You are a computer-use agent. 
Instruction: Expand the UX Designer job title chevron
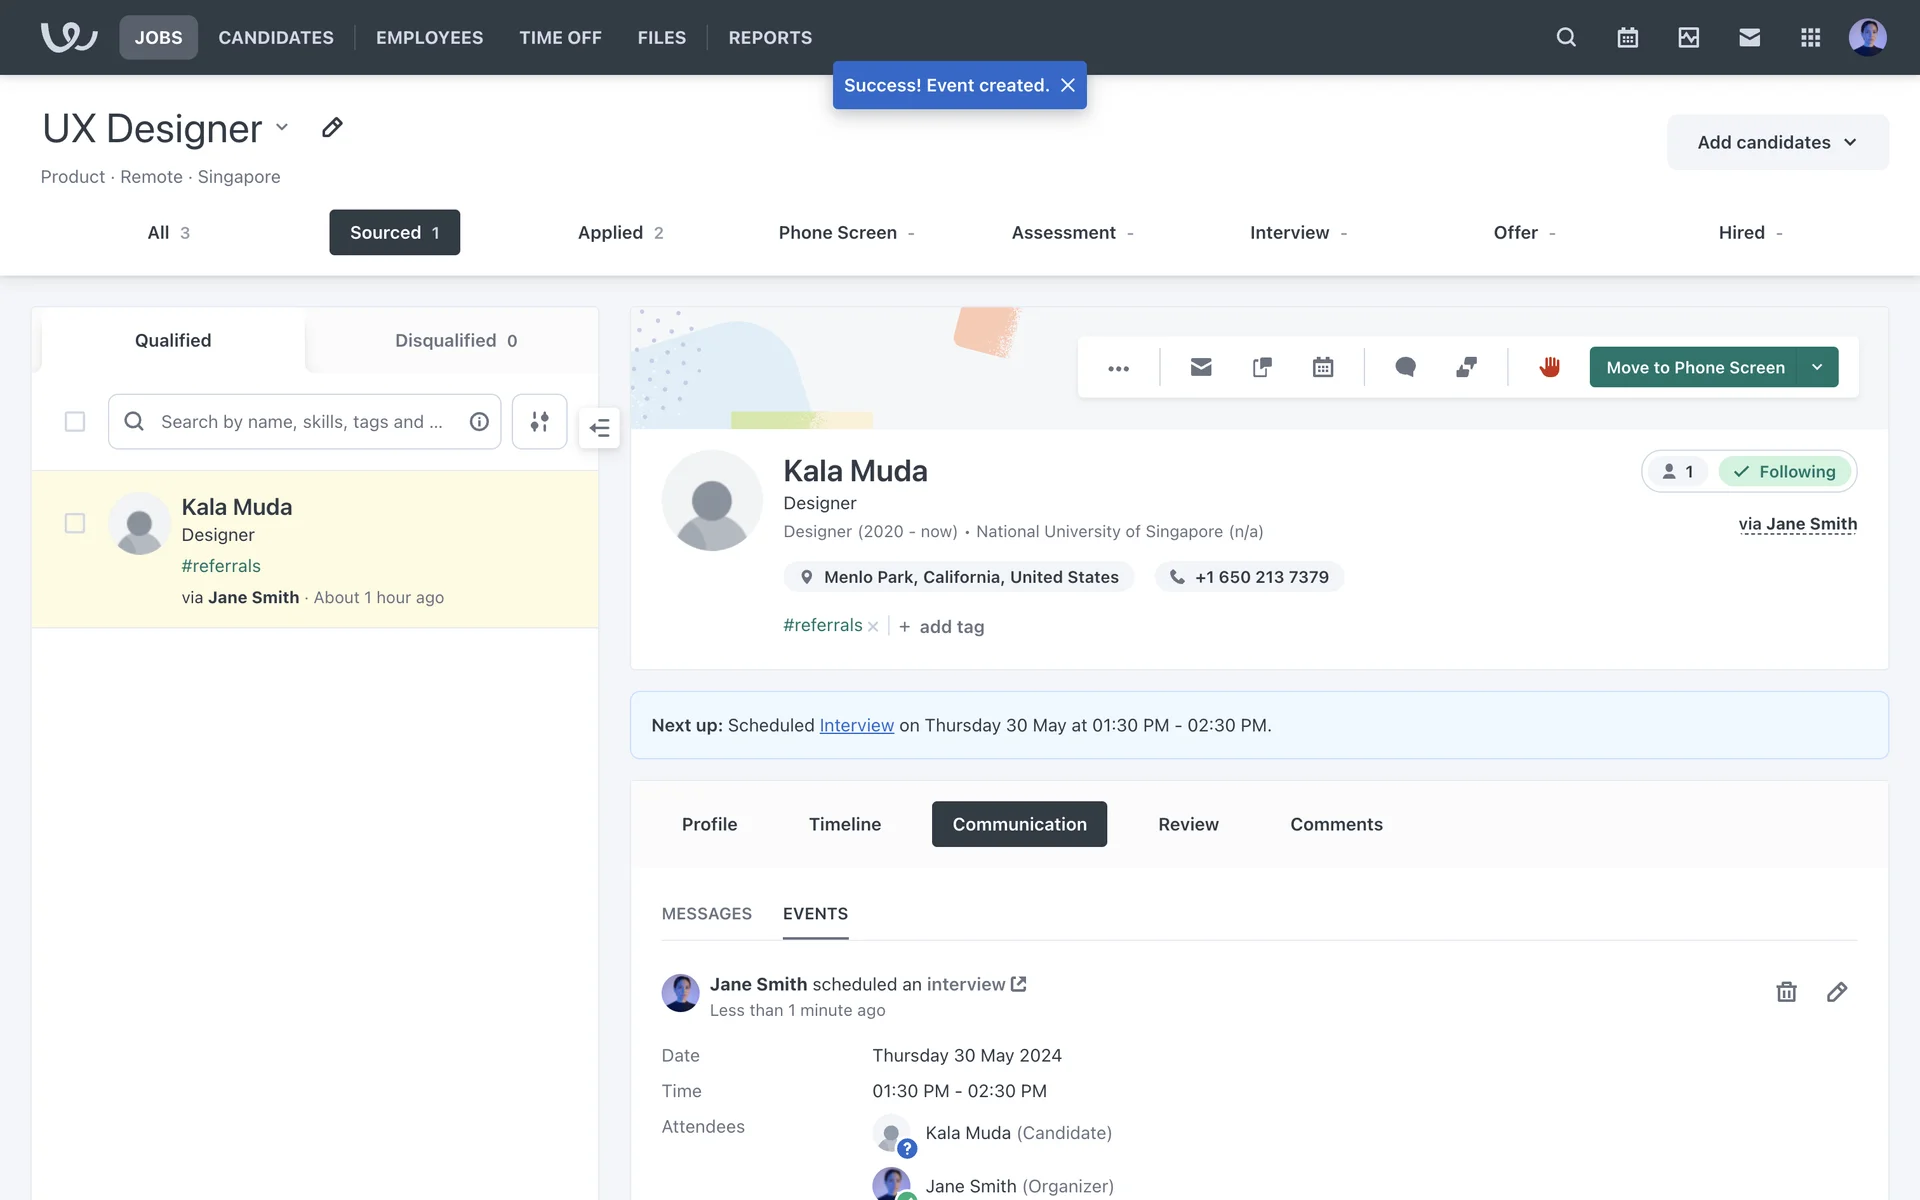coord(282,127)
